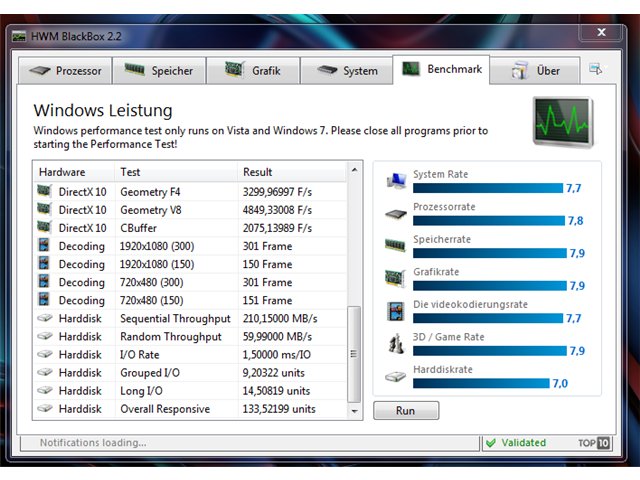The width and height of the screenshot is (640, 480).
Task: Click the Grafikrate graphics card icon
Action: pos(395,278)
